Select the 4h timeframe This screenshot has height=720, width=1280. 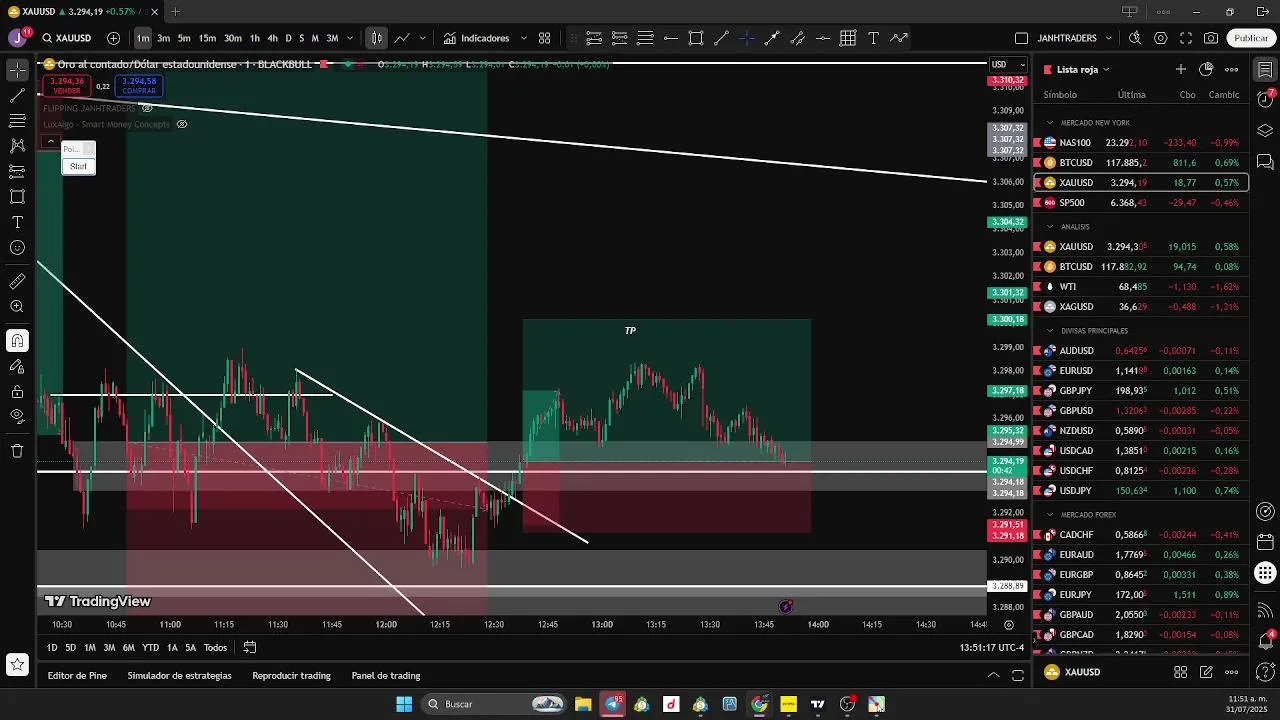pos(272,38)
